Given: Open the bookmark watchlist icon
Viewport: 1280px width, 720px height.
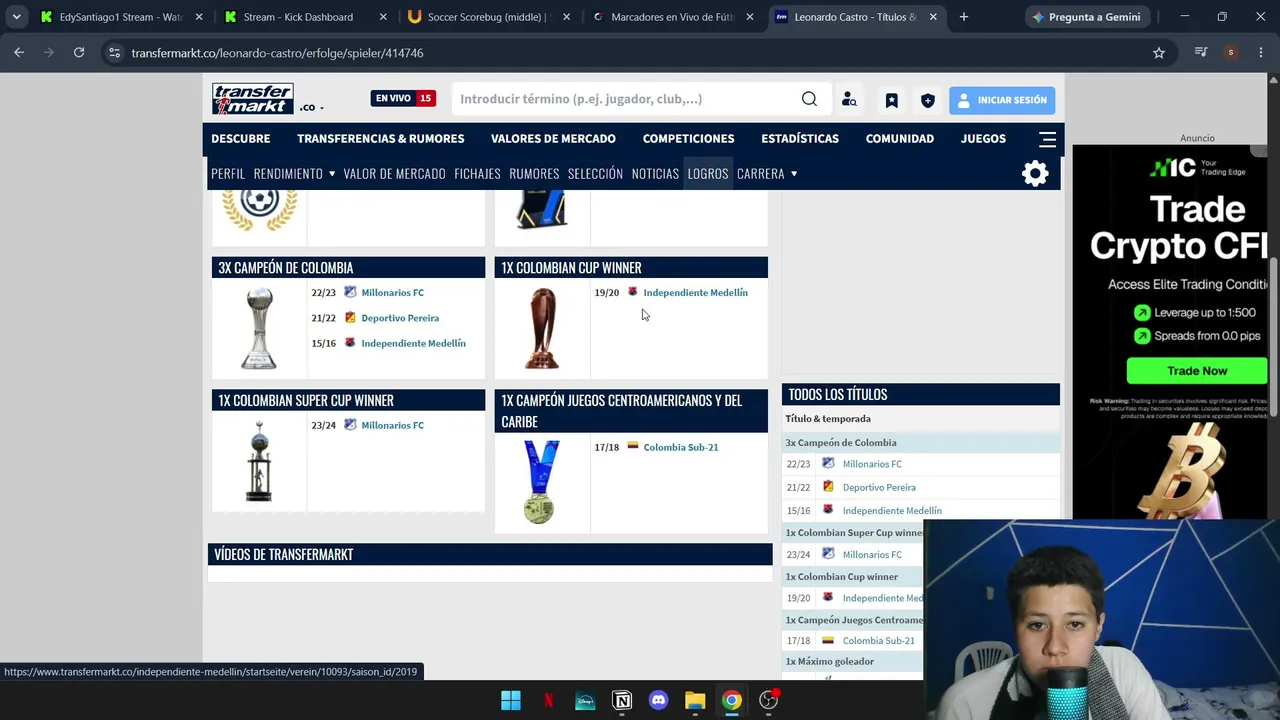Looking at the screenshot, I should point(891,100).
